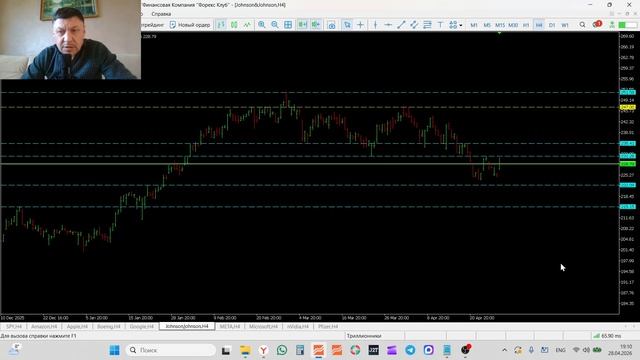
Task: Zoom out of the chart
Action: tap(275, 25)
